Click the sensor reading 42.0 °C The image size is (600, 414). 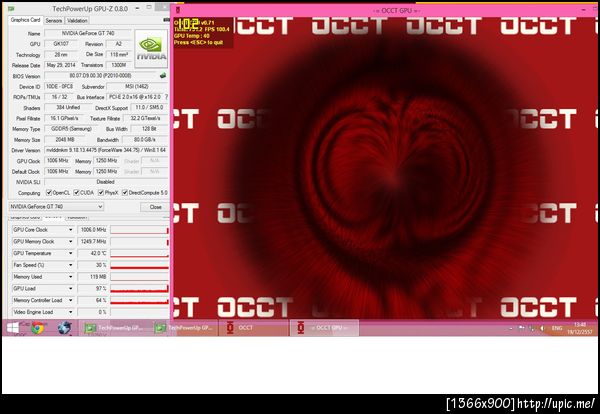click(x=93, y=253)
